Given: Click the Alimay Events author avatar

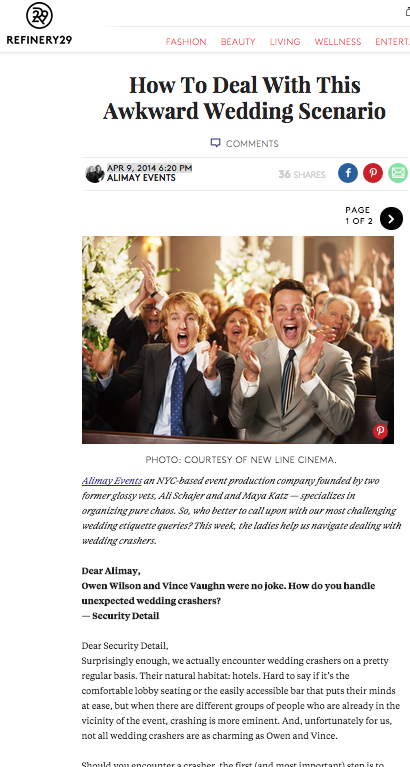Looking at the screenshot, I should 94,174.
